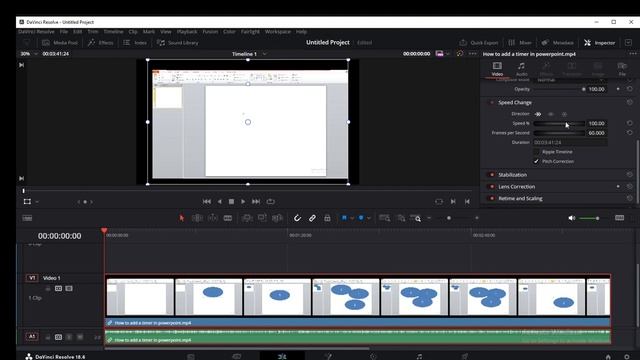640x360 pixels.
Task: Click the Speed % value field
Action: click(596, 123)
